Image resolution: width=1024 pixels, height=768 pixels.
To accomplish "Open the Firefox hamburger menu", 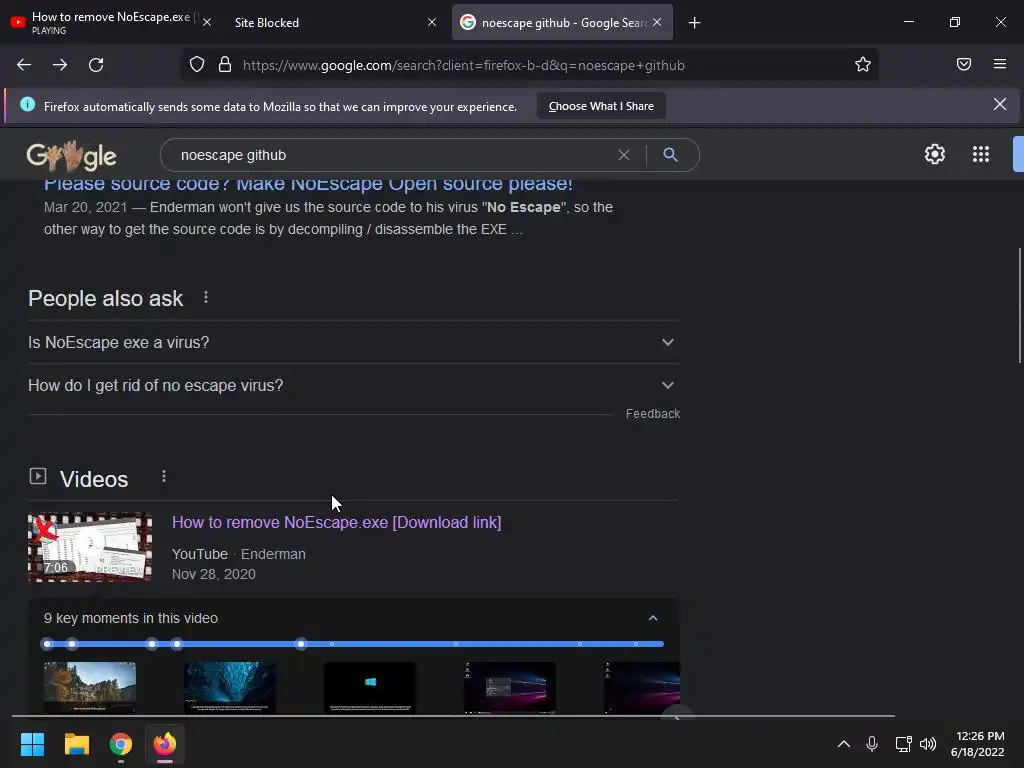I will tap(1000, 64).
